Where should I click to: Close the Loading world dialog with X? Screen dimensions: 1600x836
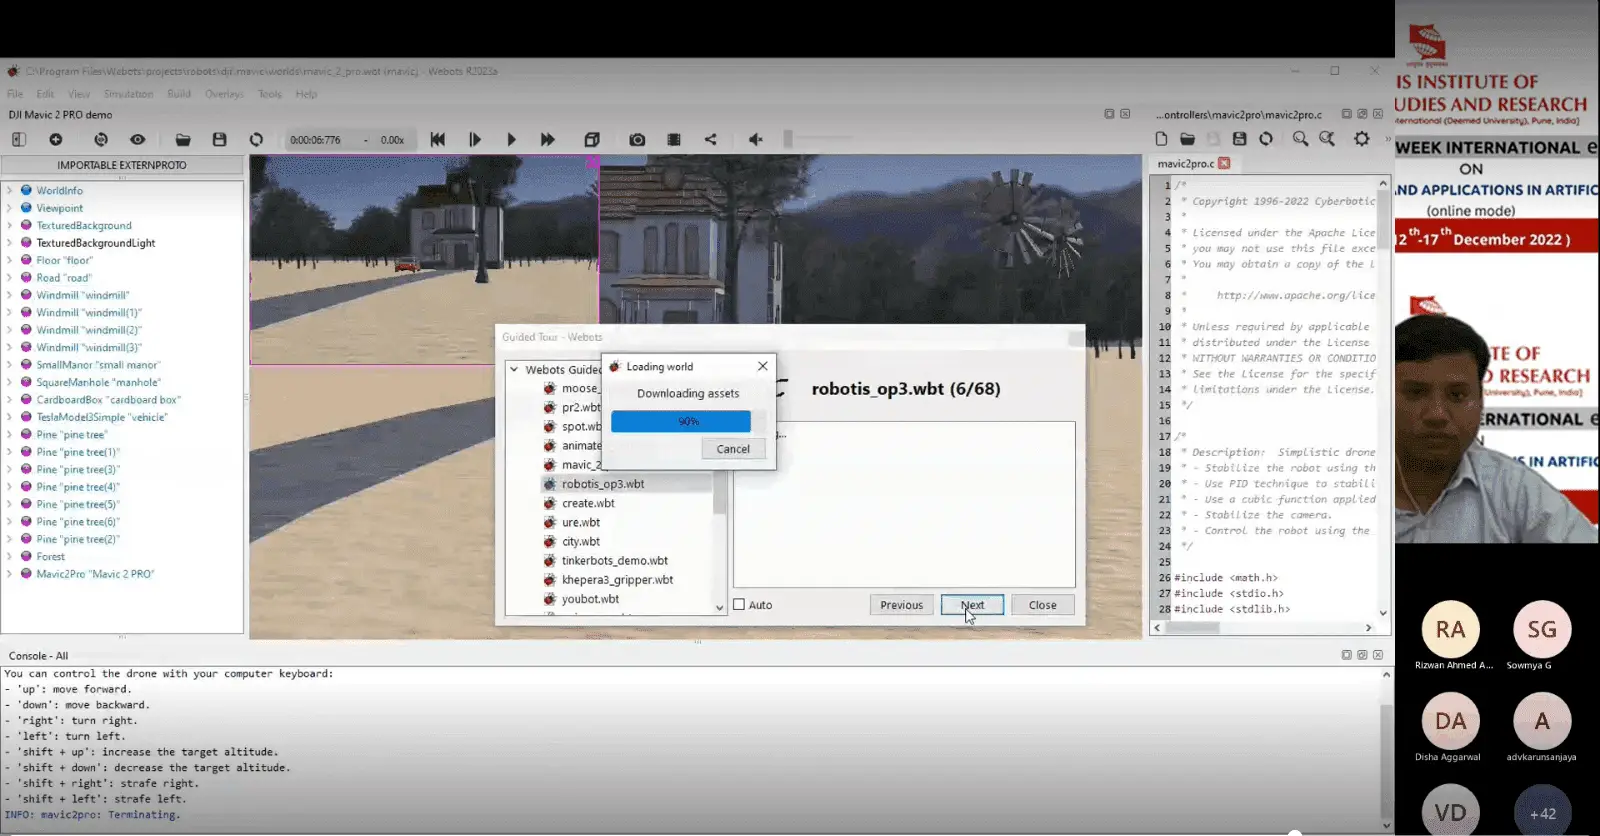tap(763, 366)
